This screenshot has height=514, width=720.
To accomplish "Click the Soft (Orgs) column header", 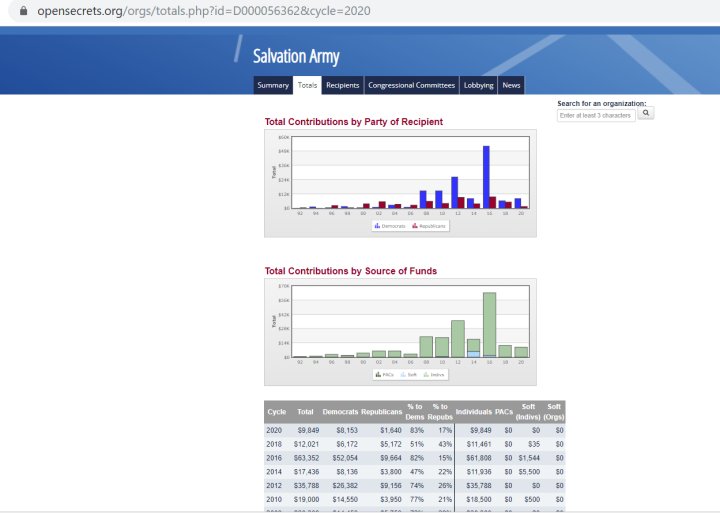I will point(554,412).
